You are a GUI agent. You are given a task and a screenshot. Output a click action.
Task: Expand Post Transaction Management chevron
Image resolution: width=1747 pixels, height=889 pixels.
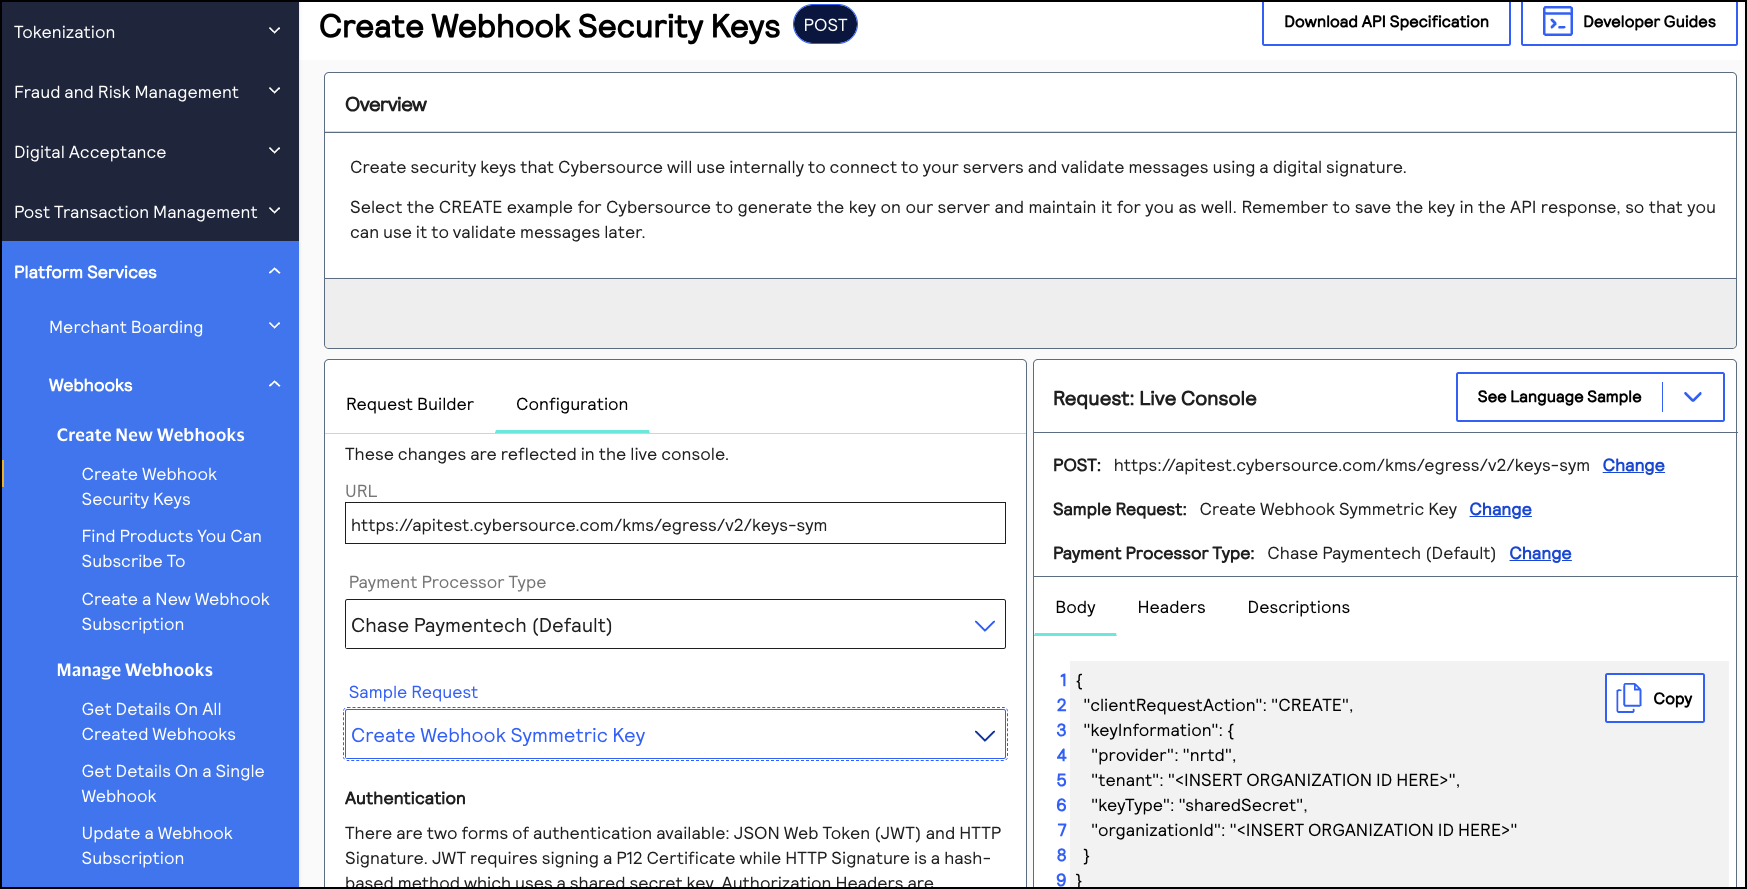[274, 211]
